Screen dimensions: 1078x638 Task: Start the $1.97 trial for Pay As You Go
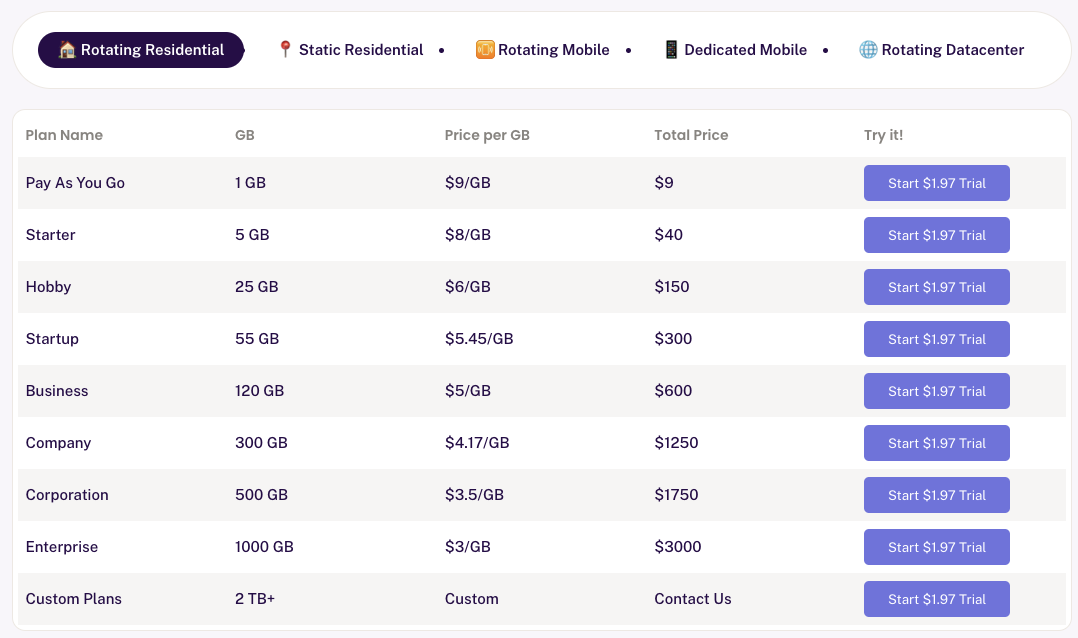936,183
